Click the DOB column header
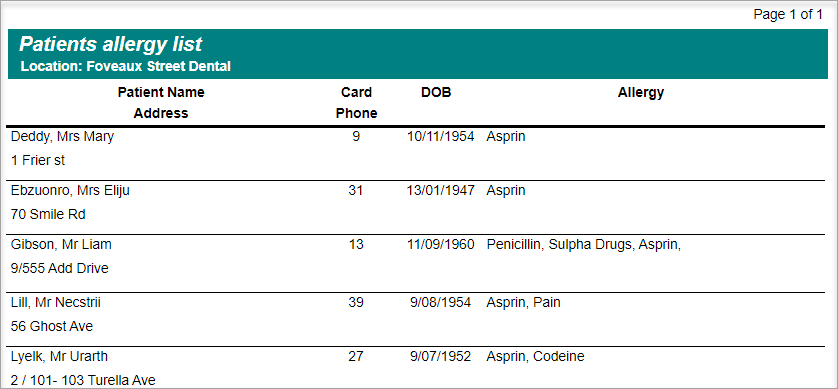This screenshot has height=389, width=838. [436, 92]
